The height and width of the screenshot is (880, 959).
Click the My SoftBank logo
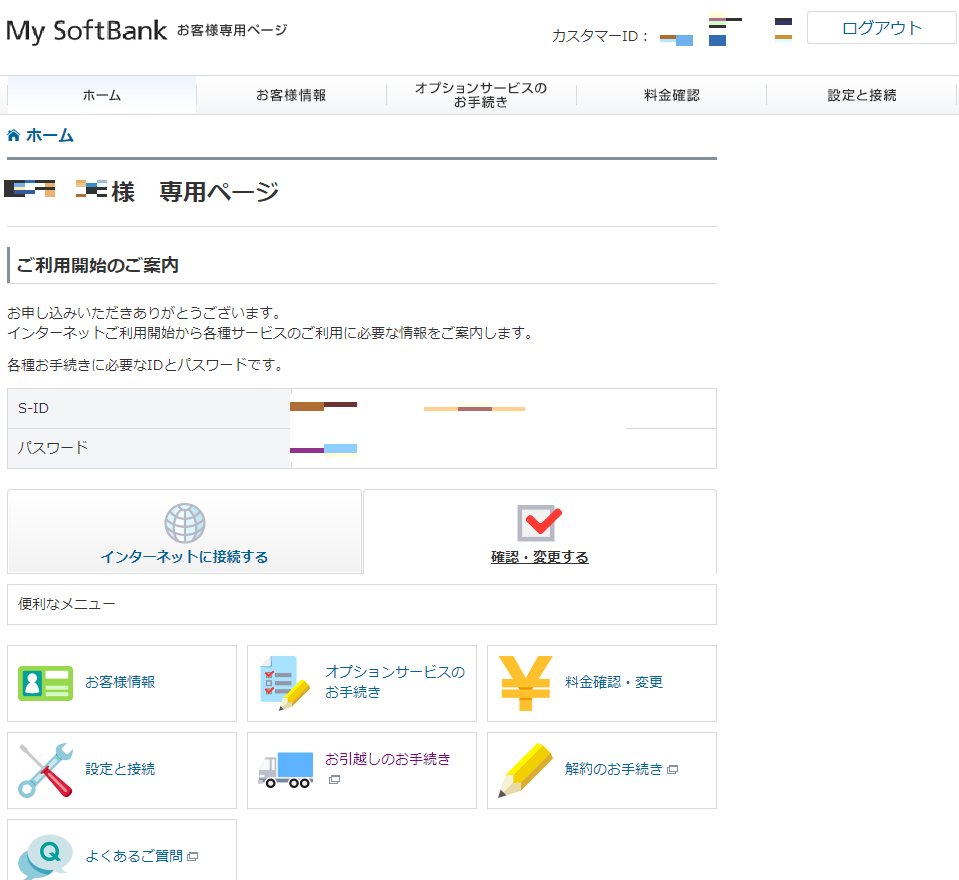(86, 31)
